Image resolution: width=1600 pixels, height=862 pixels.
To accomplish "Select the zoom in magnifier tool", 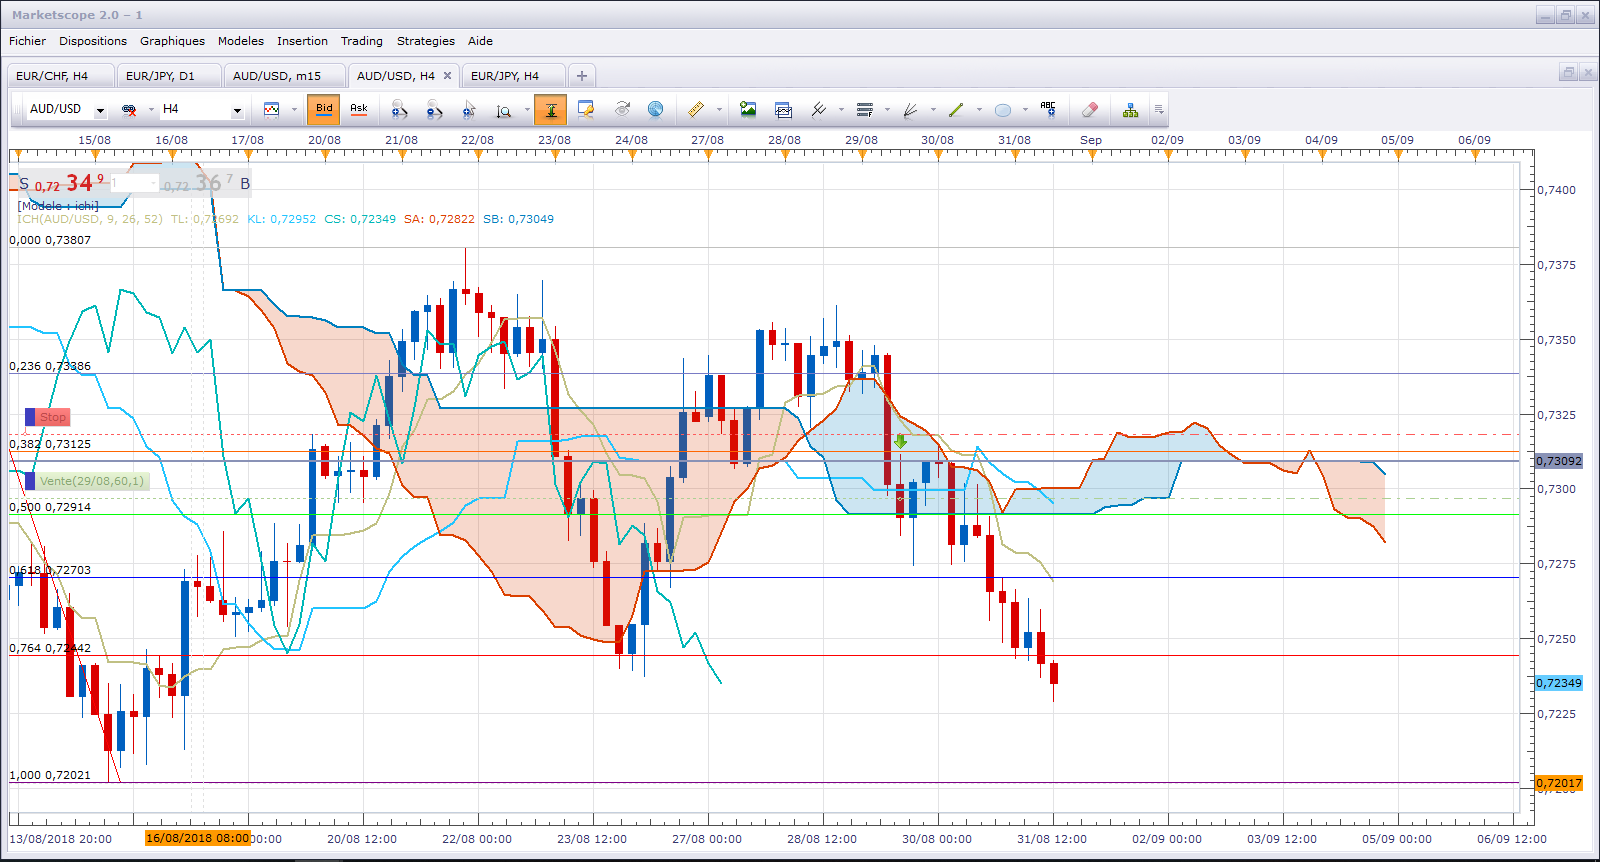I will point(398,110).
